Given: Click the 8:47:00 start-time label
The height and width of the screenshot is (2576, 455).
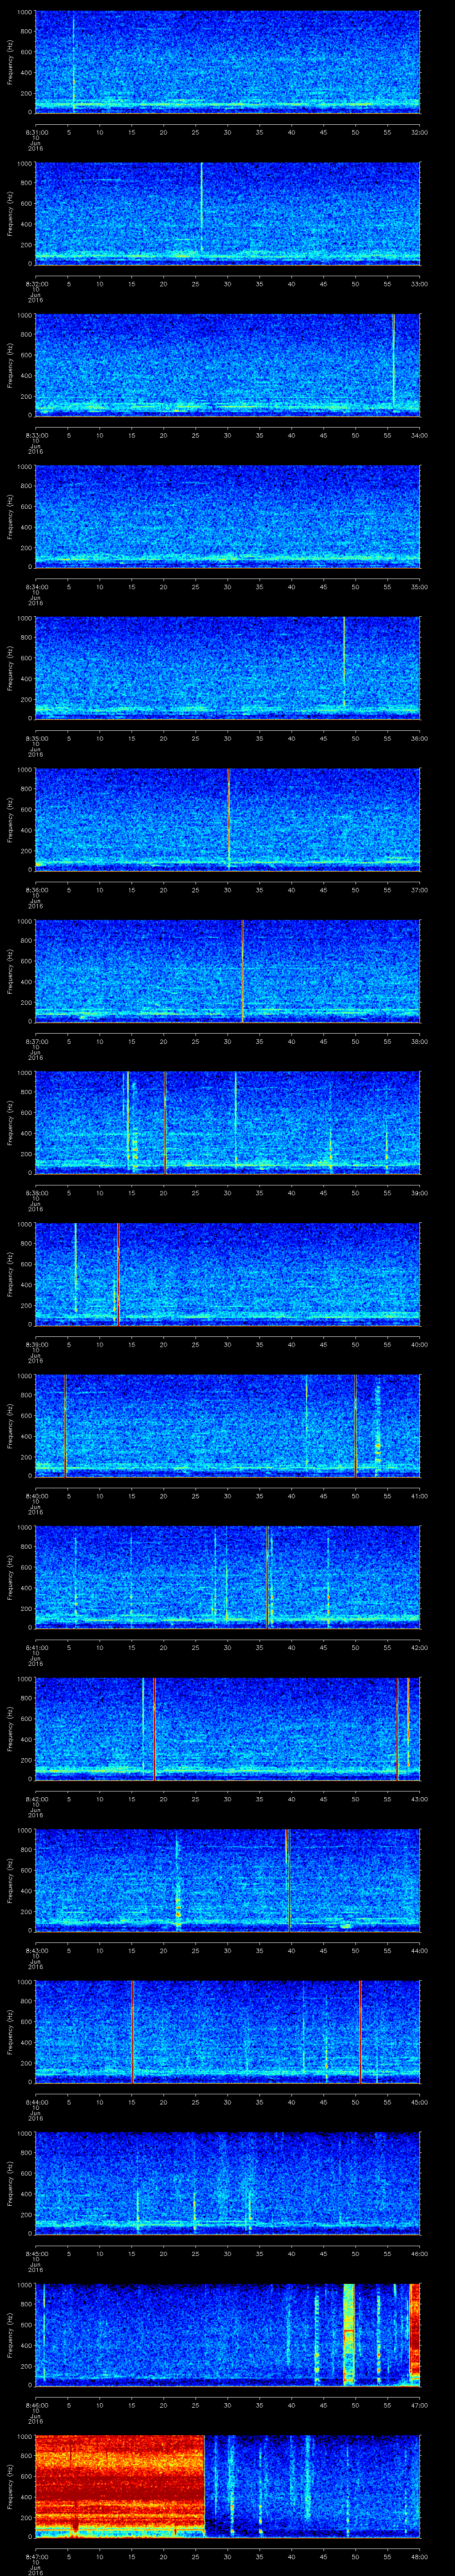Looking at the screenshot, I should pyautogui.click(x=36, y=2556).
